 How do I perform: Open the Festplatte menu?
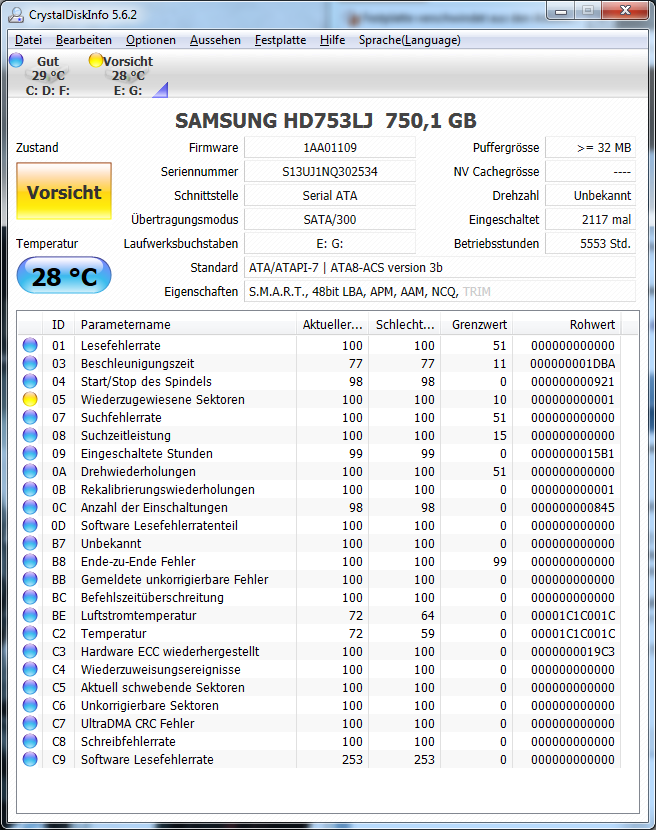tap(281, 40)
